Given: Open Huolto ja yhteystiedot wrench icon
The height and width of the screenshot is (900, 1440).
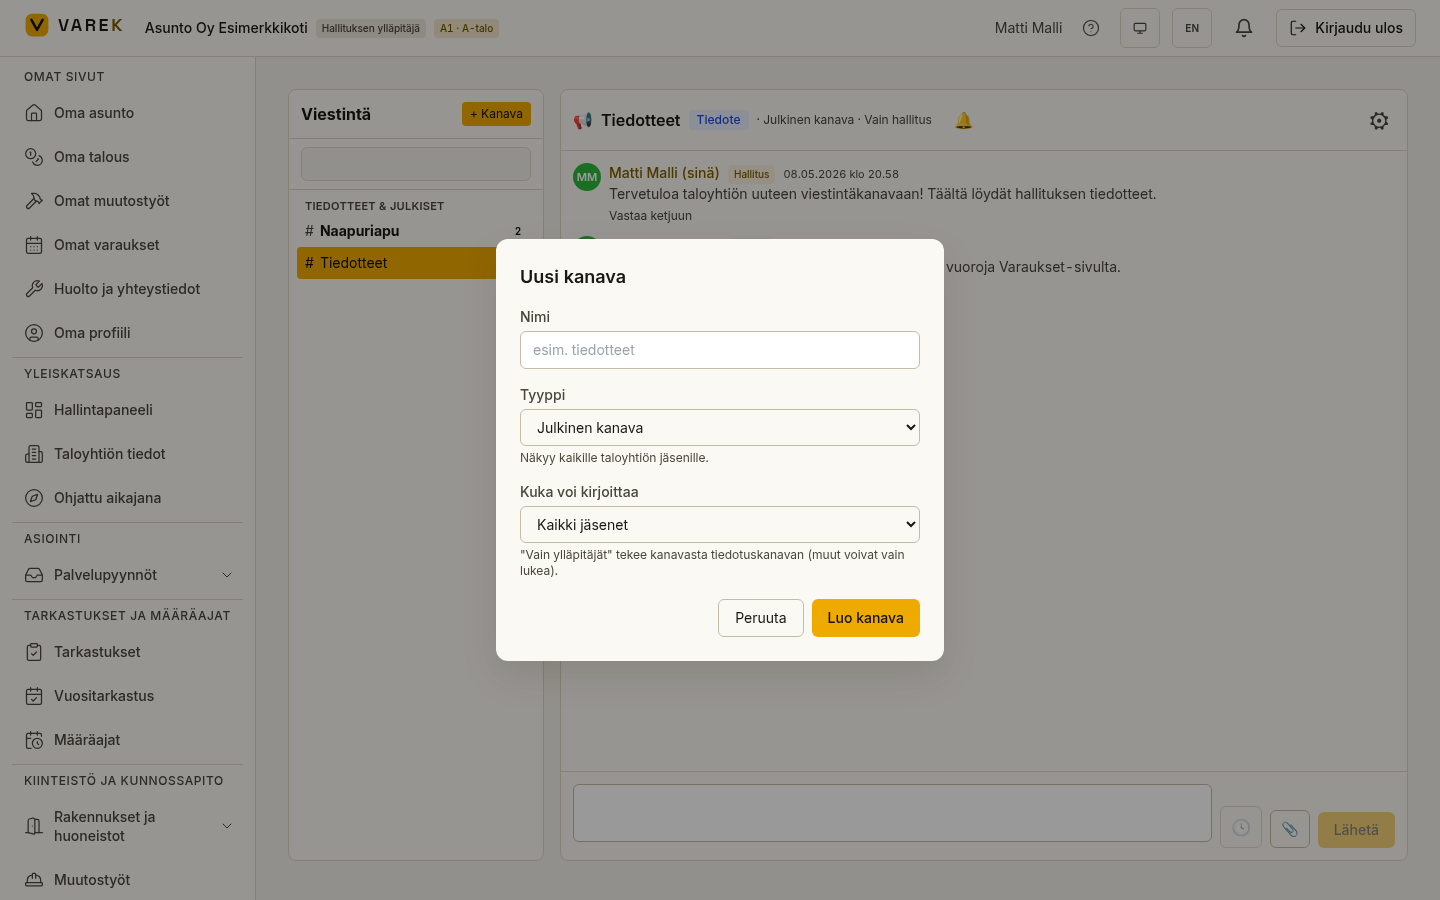Looking at the screenshot, I should point(34,289).
